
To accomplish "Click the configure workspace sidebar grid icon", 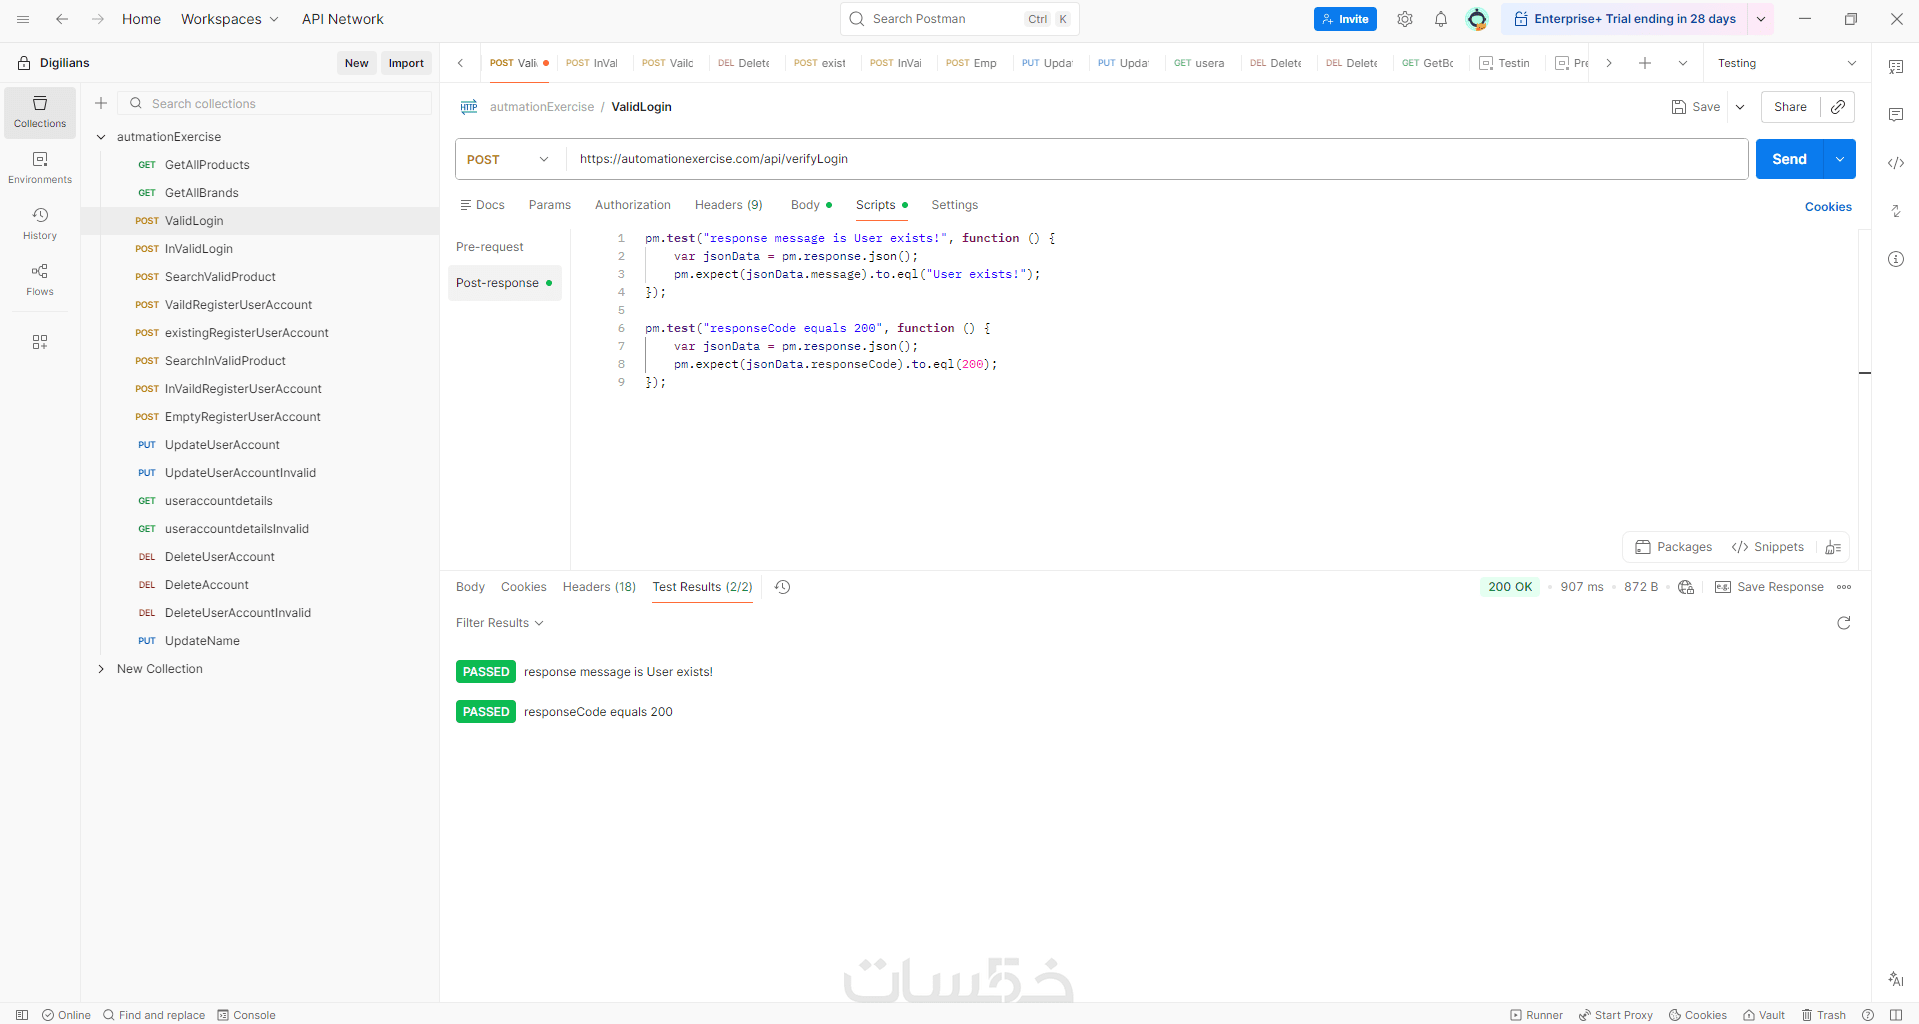I will pyautogui.click(x=40, y=342).
